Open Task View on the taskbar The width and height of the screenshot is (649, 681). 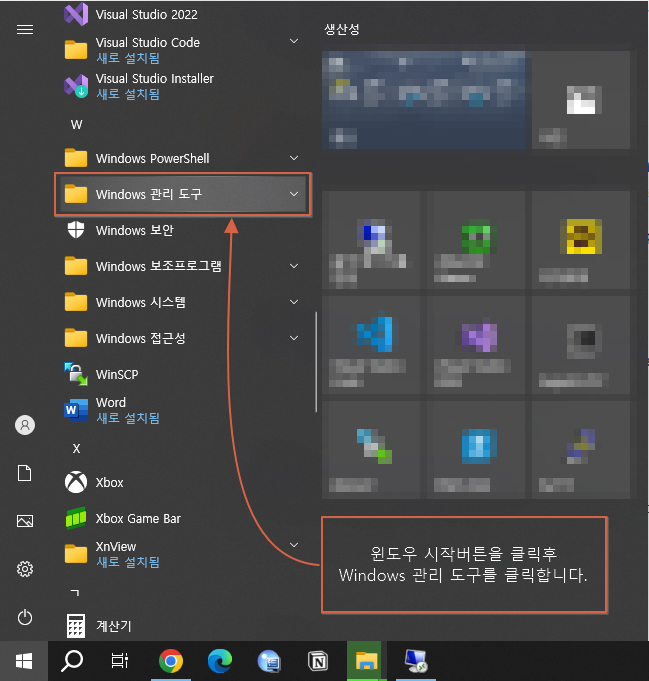pyautogui.click(x=119, y=661)
